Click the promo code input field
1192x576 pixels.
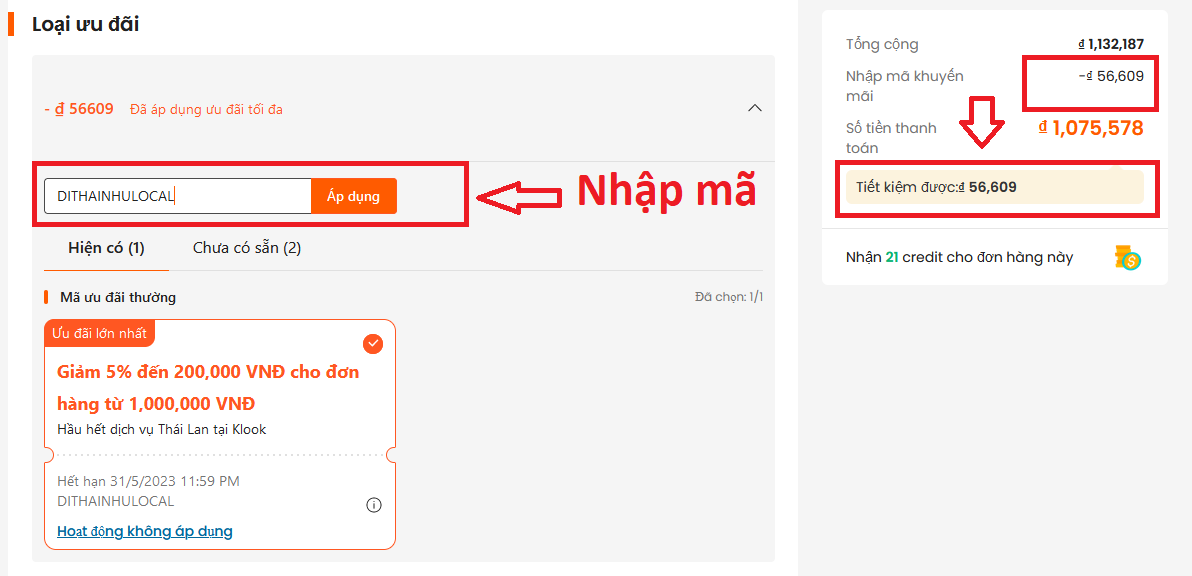click(178, 196)
